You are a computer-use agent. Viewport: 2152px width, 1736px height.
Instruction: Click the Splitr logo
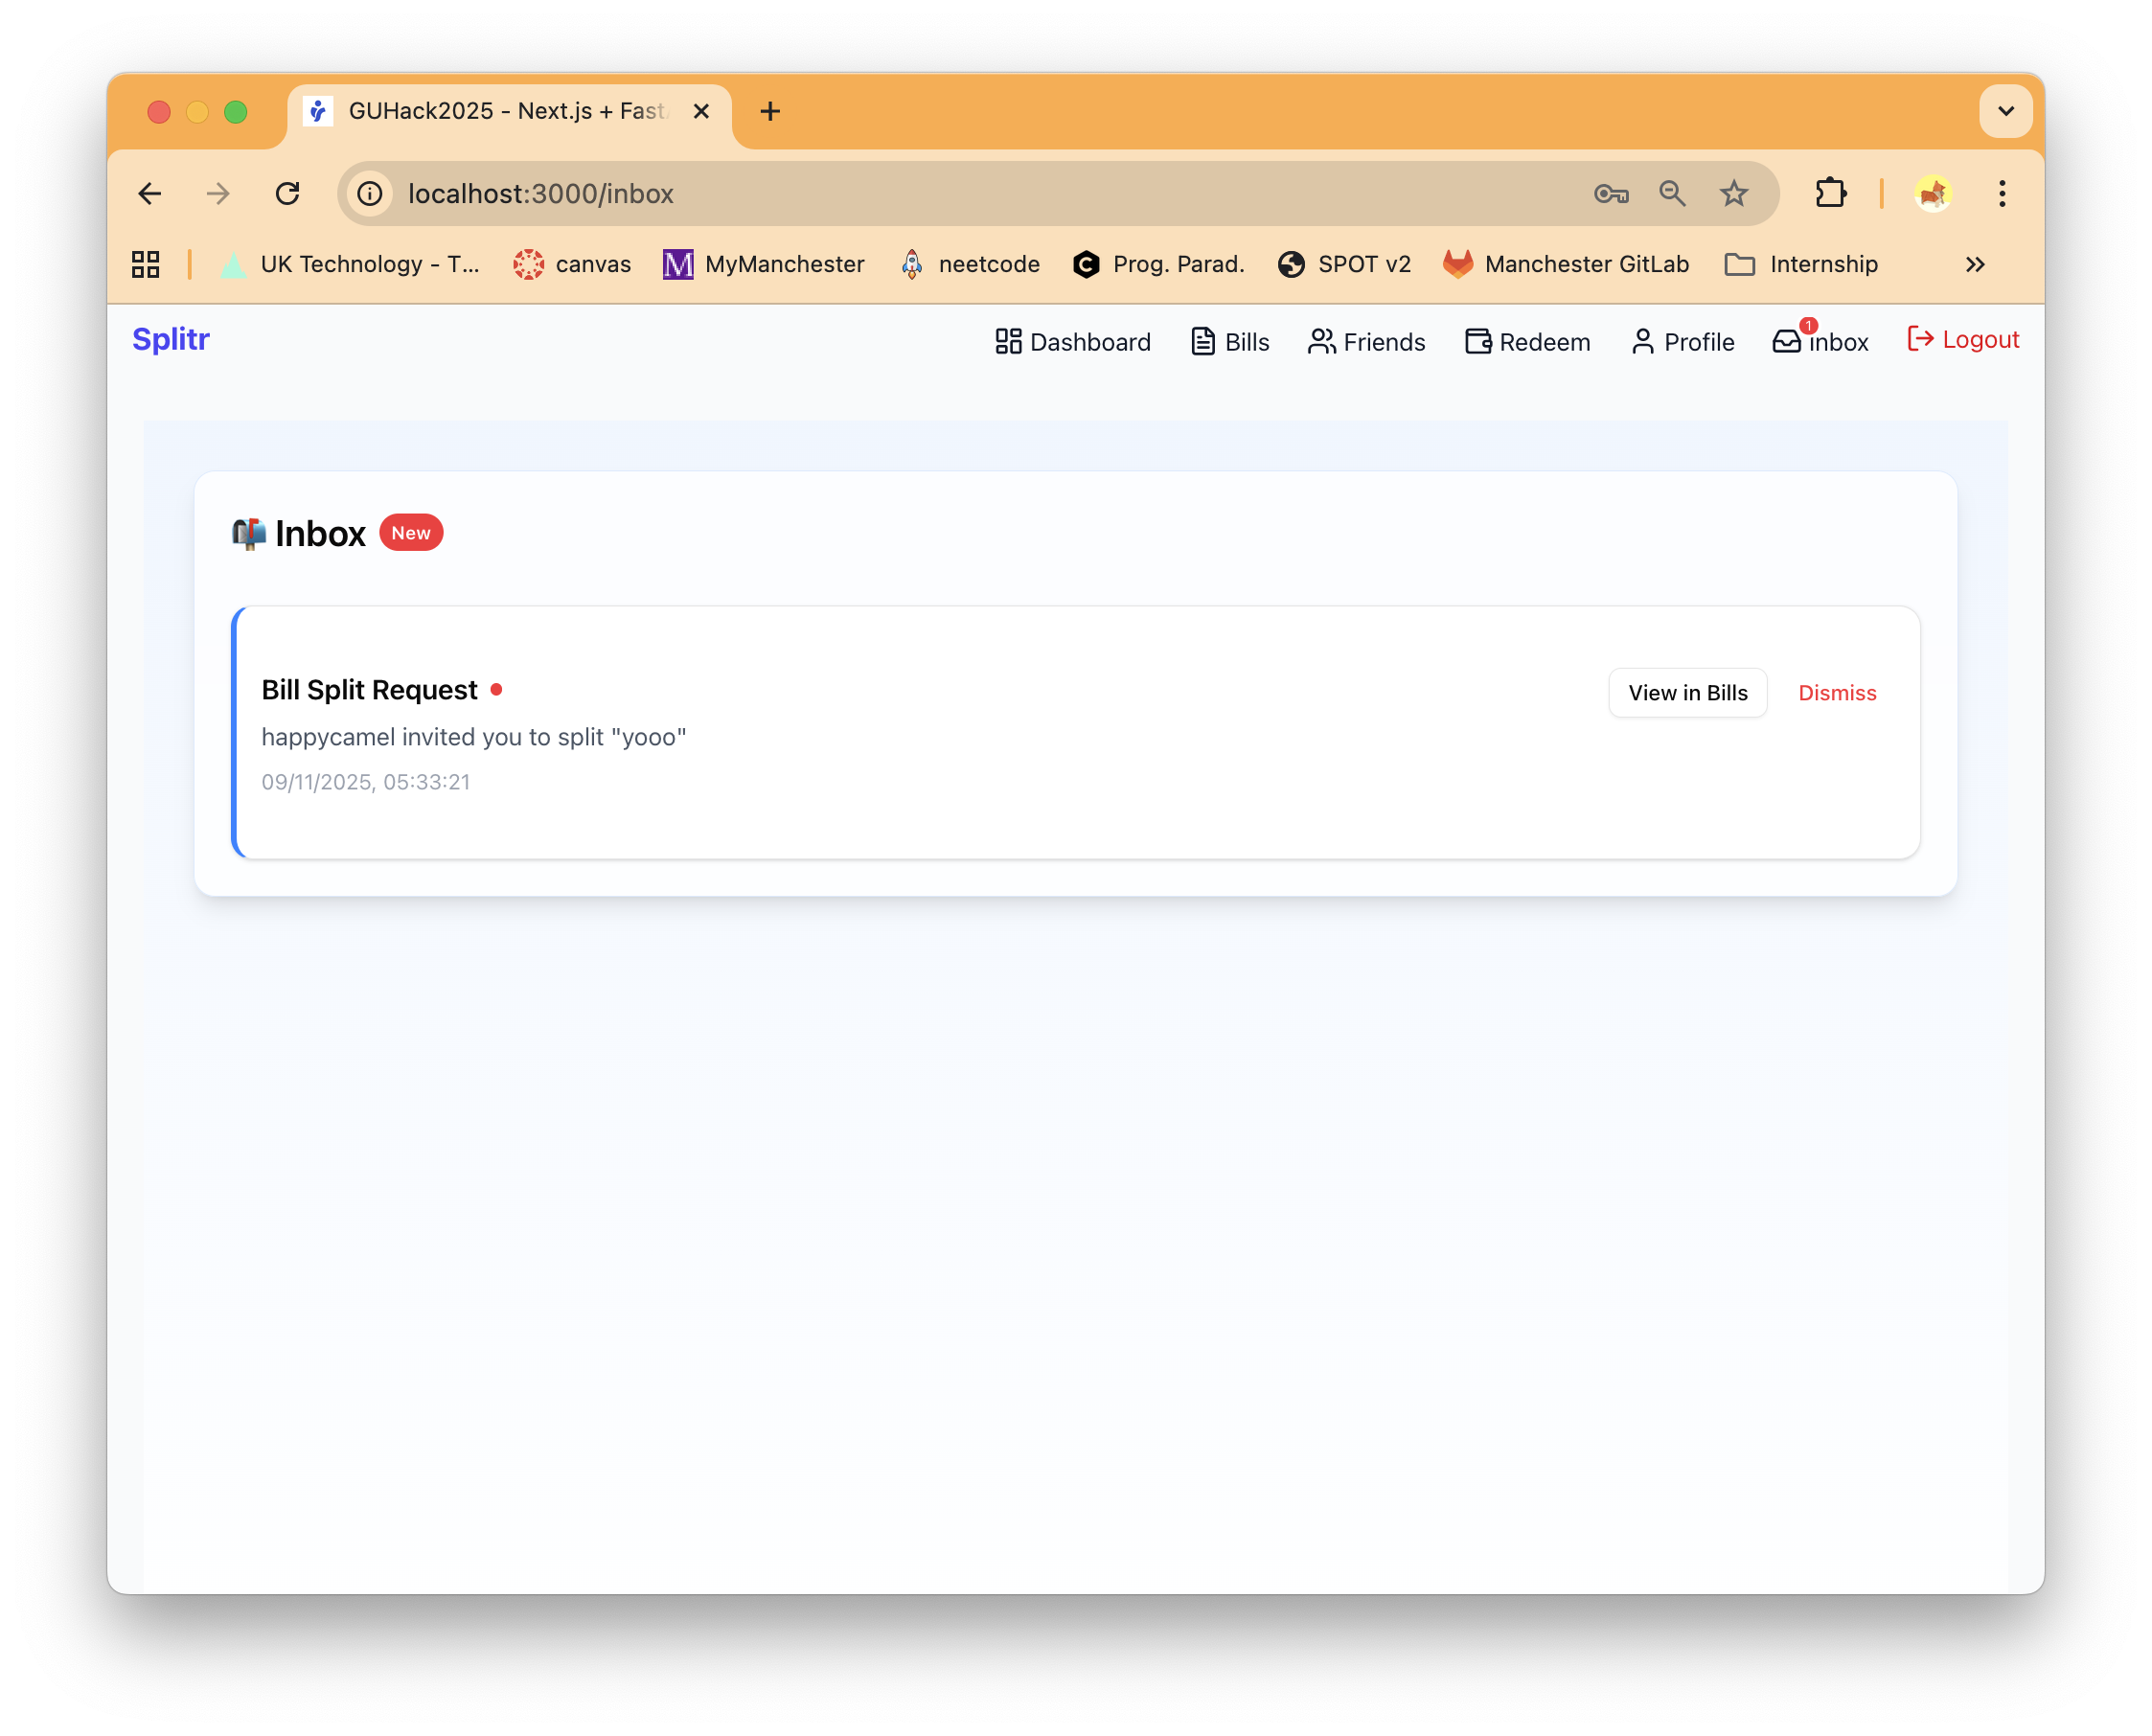(x=171, y=340)
